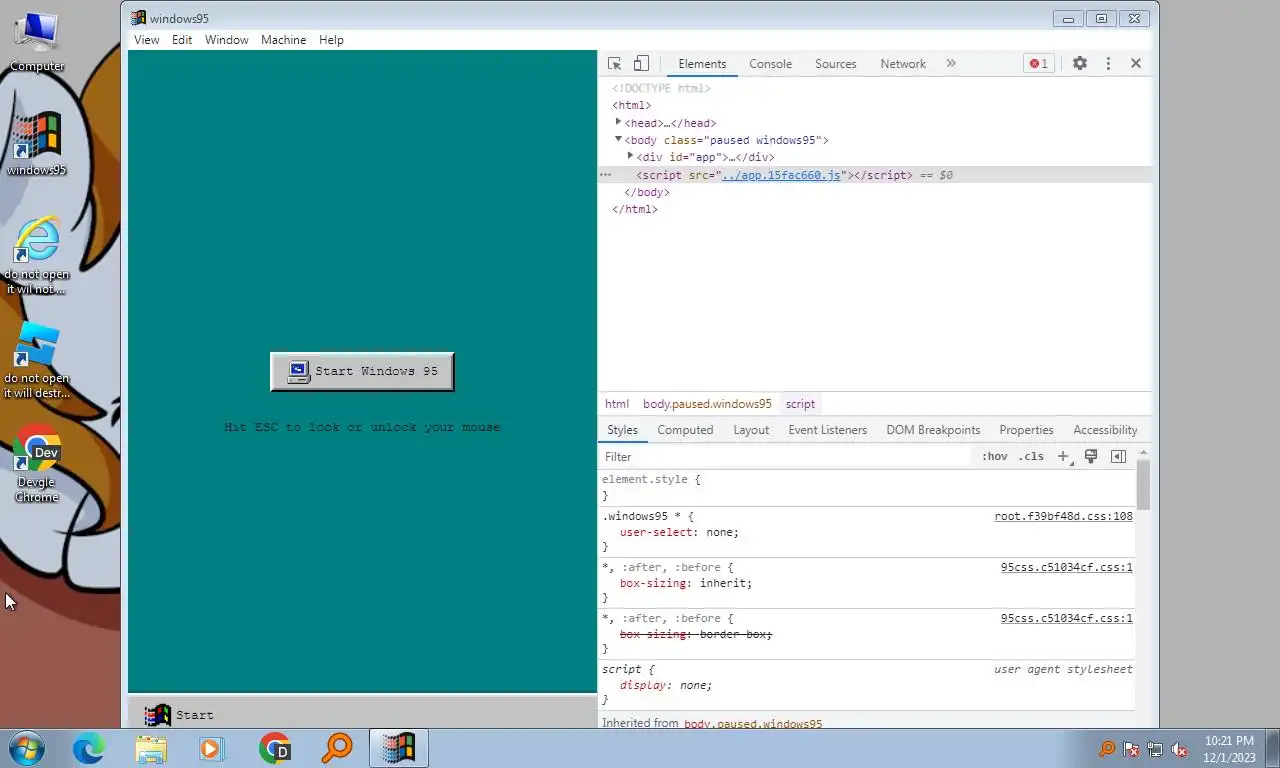Screen dimensions: 1280x768
Task: Open the Machine menu
Action: coord(283,40)
